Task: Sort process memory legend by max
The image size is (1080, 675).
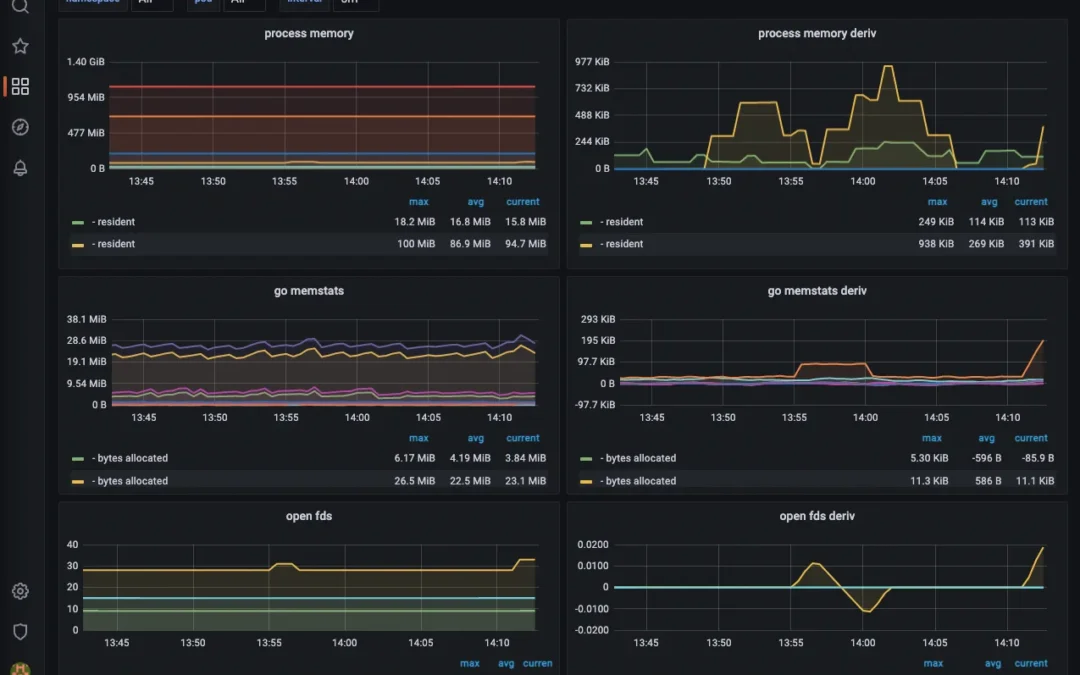Action: pos(418,202)
